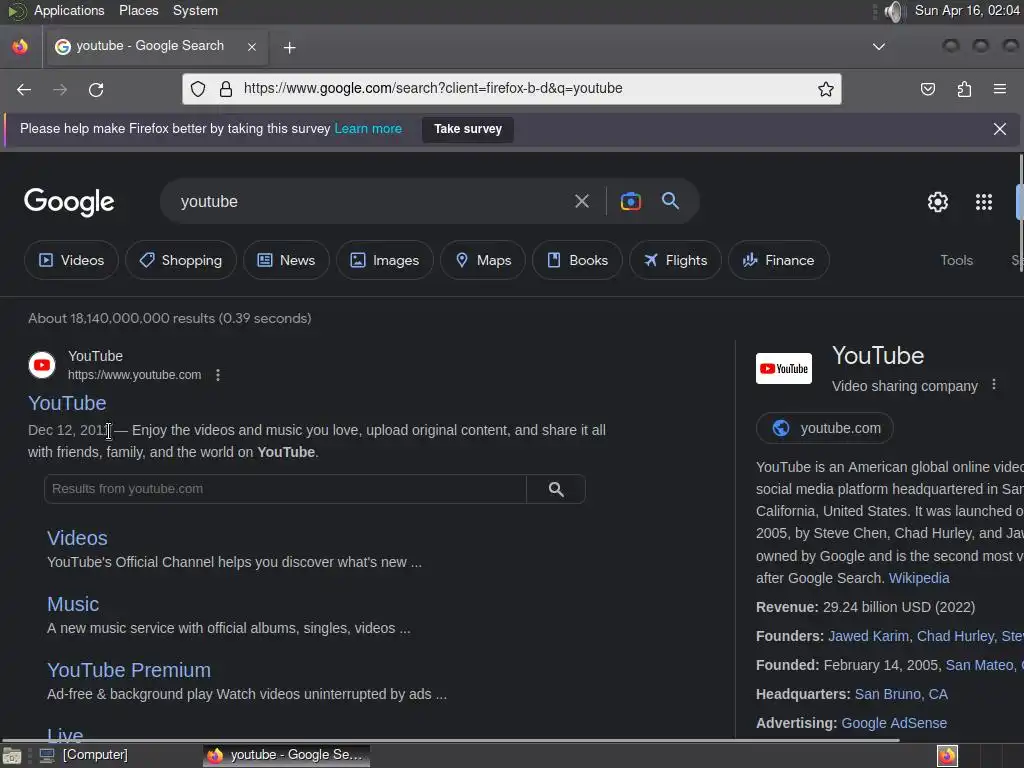This screenshot has width=1024, height=768.
Task: Bookmark this page with the star icon
Action: 825,89
